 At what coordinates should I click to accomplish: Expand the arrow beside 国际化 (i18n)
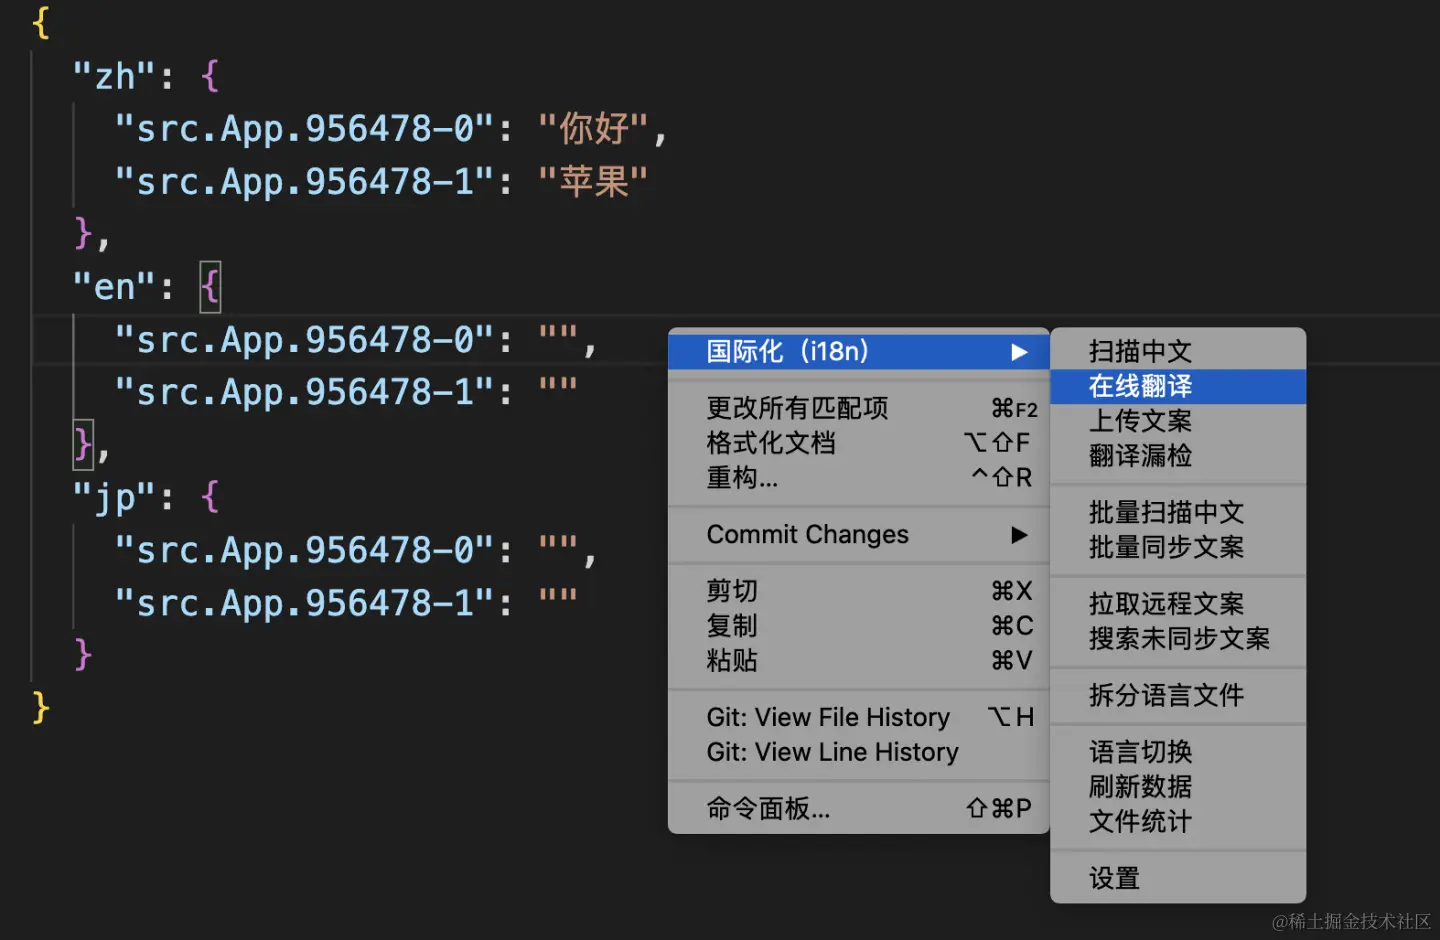(1019, 352)
